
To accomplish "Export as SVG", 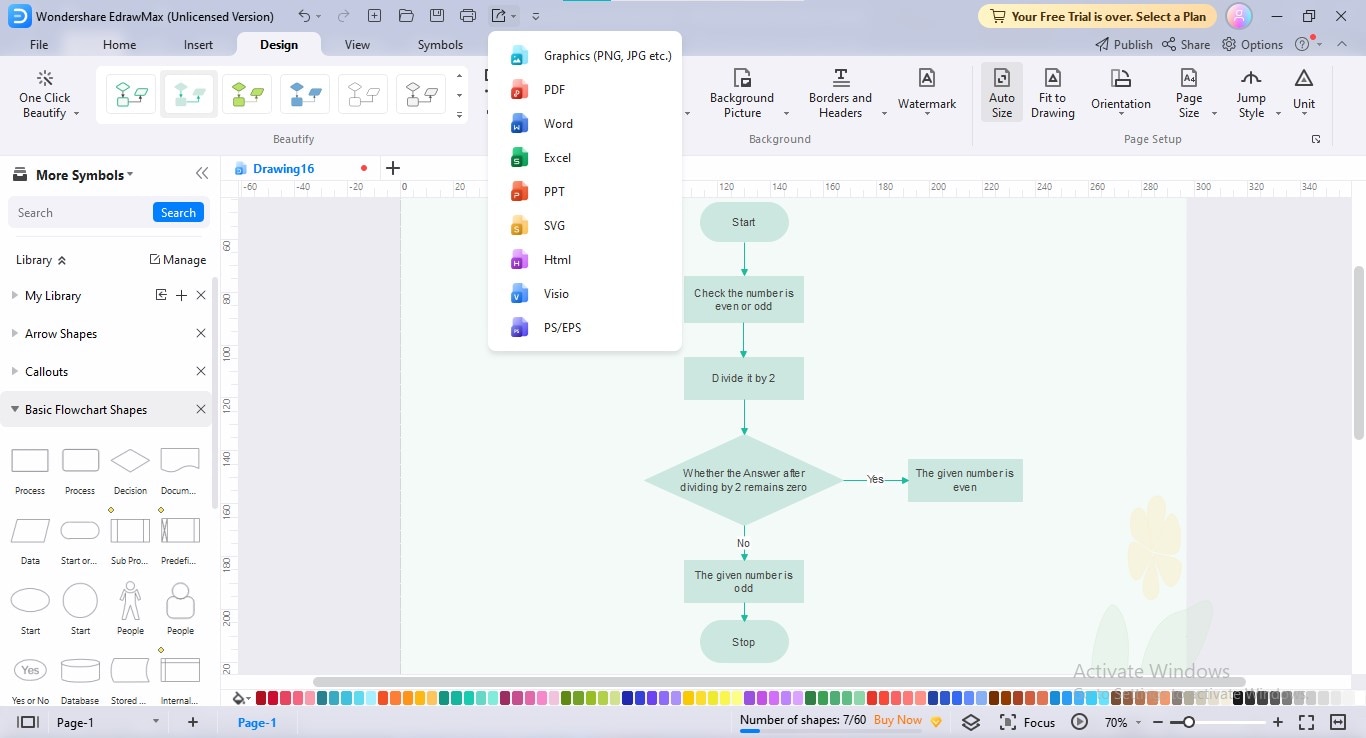I will tap(585, 226).
